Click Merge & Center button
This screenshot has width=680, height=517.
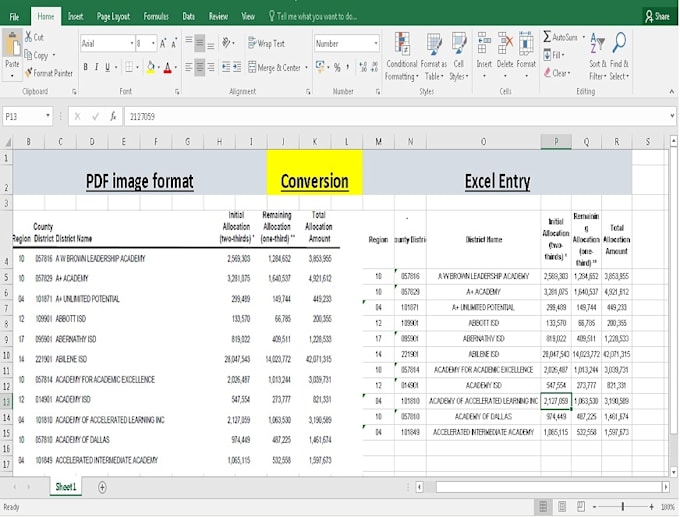(x=275, y=68)
